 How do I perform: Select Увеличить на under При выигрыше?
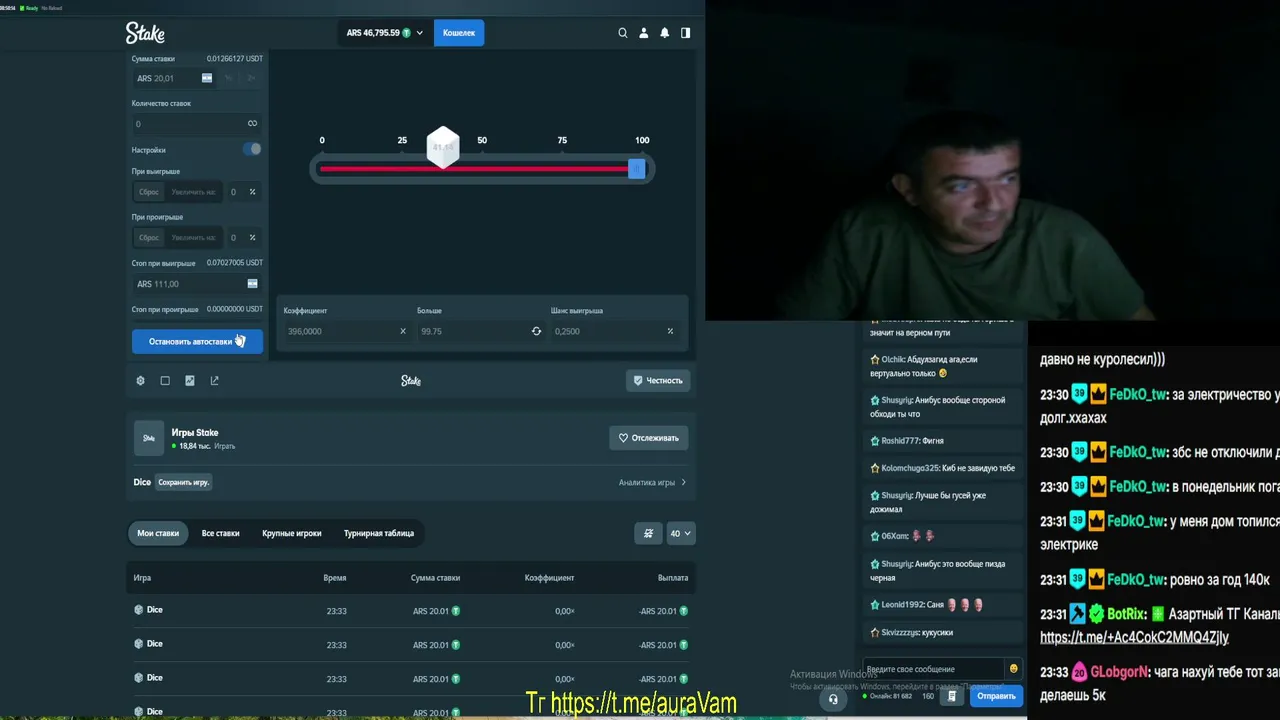click(193, 192)
